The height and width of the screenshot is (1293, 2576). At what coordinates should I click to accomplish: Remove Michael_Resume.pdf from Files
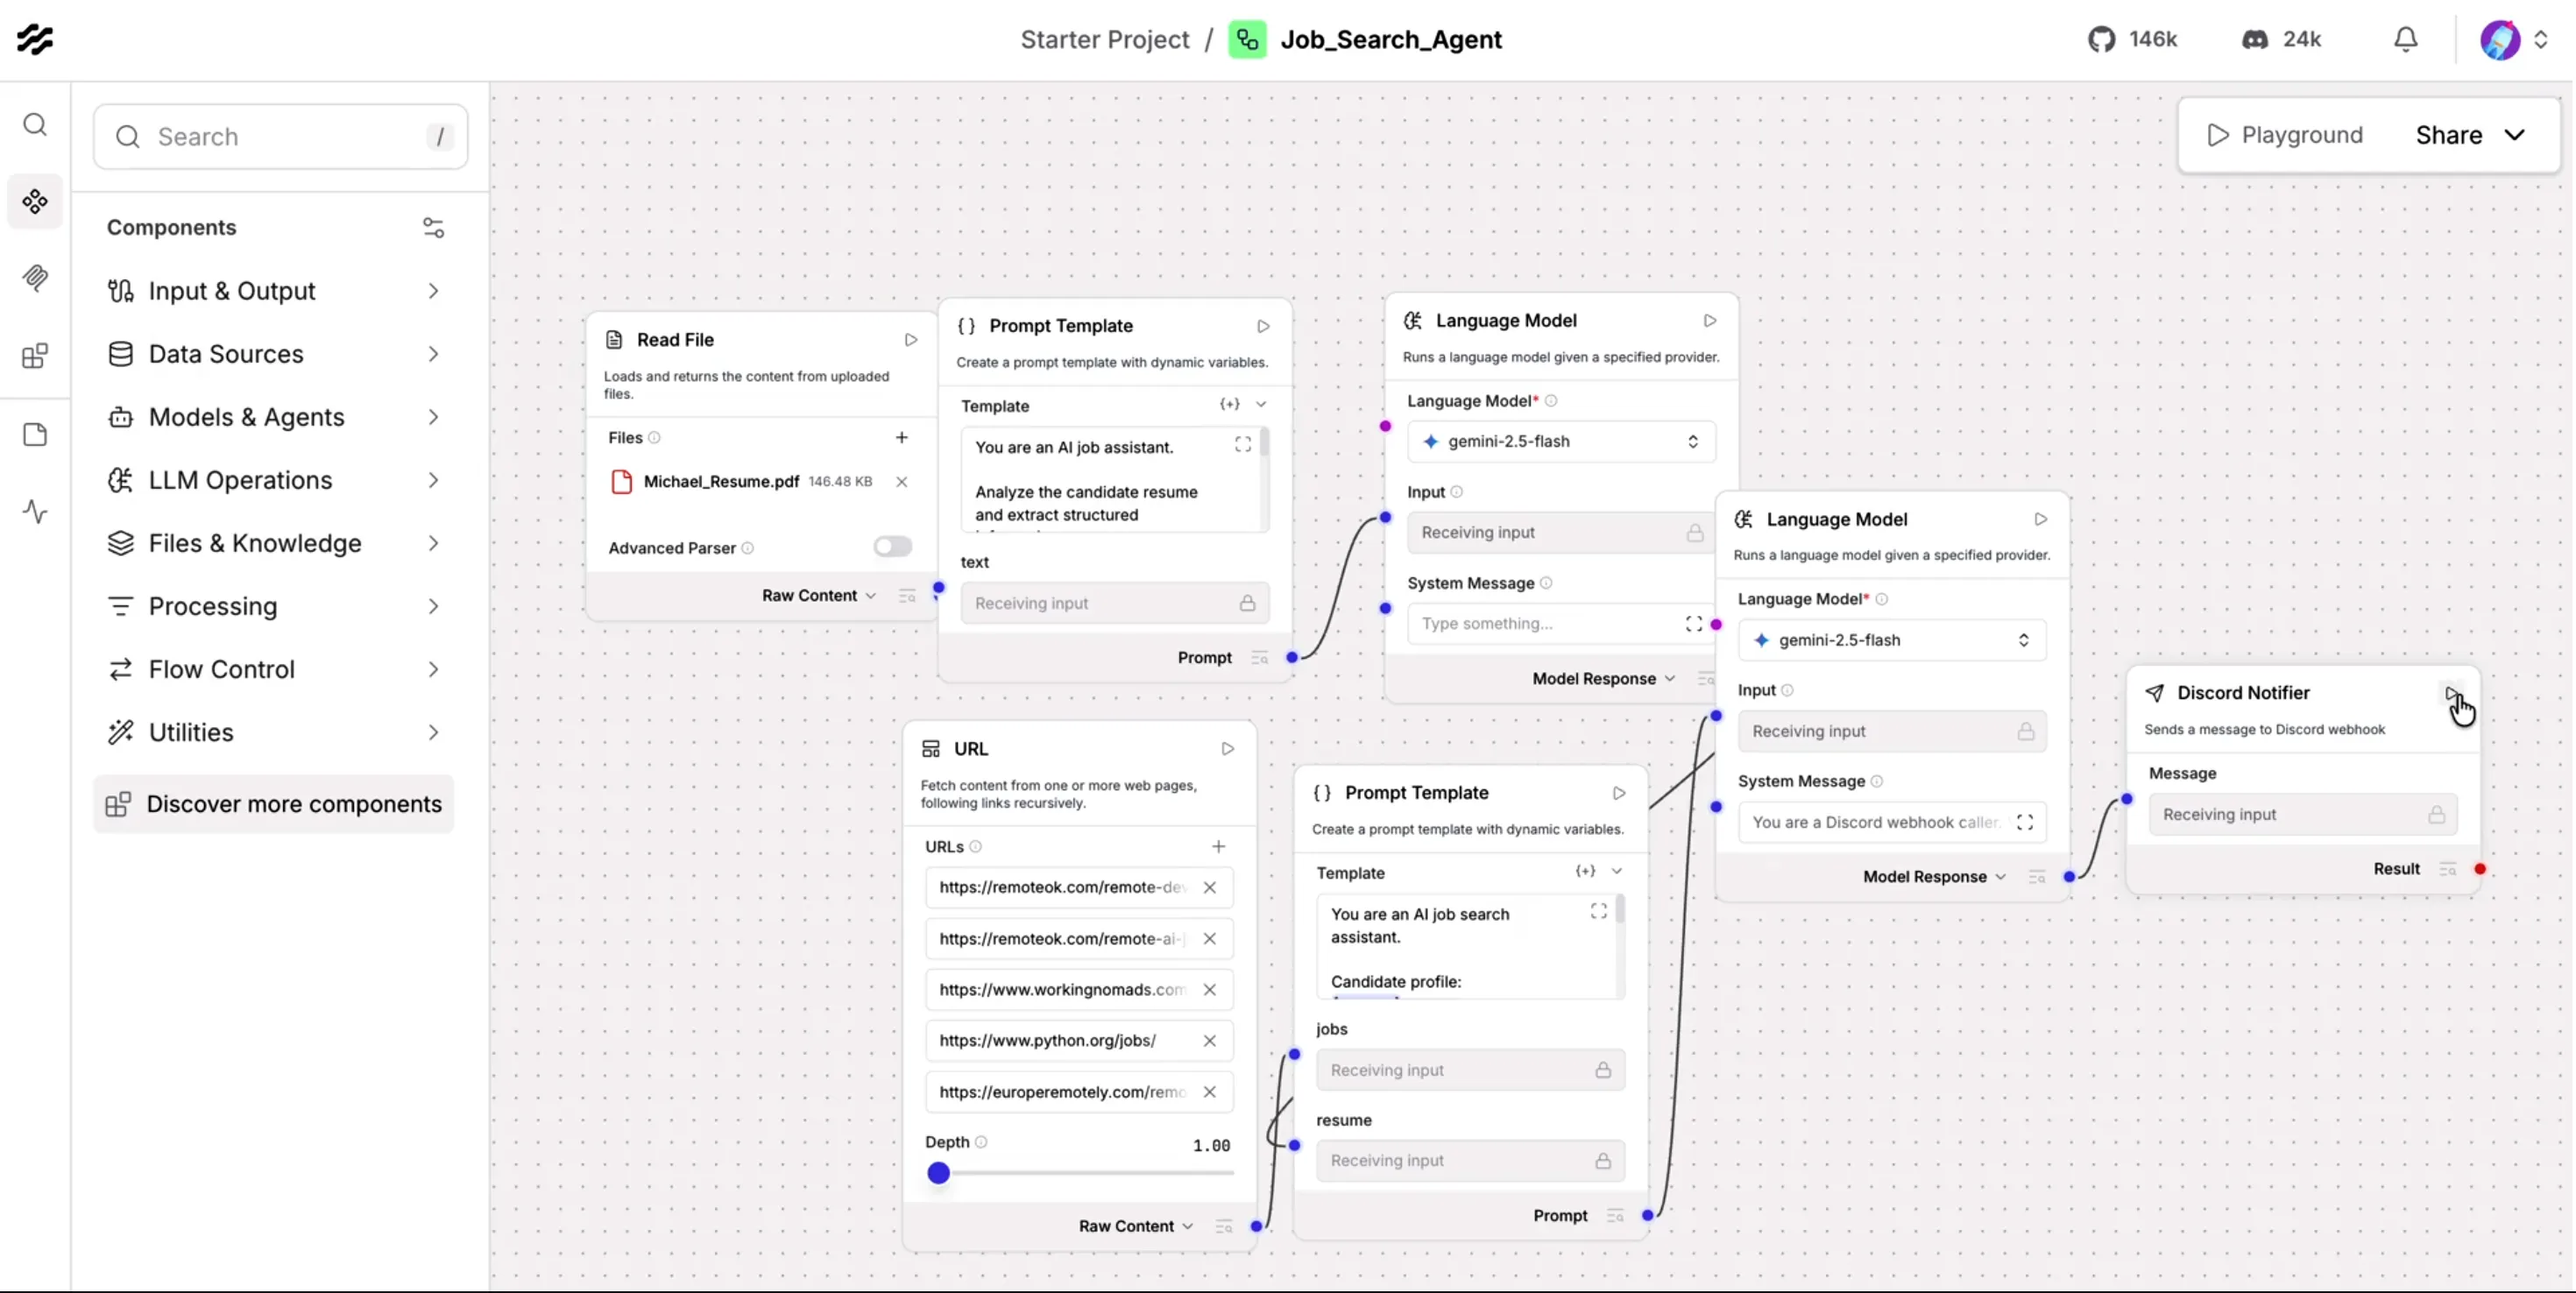click(x=901, y=481)
